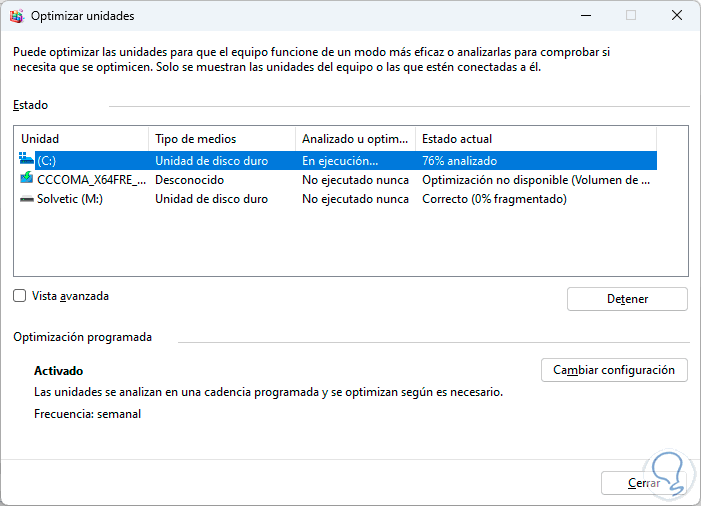Close the window using X icon
The image size is (701, 506).
tap(677, 16)
